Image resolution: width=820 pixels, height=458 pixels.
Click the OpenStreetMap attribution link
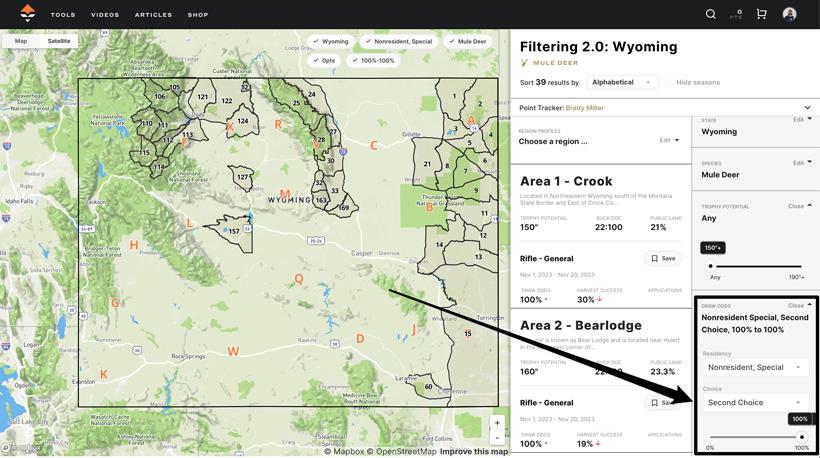401,452
